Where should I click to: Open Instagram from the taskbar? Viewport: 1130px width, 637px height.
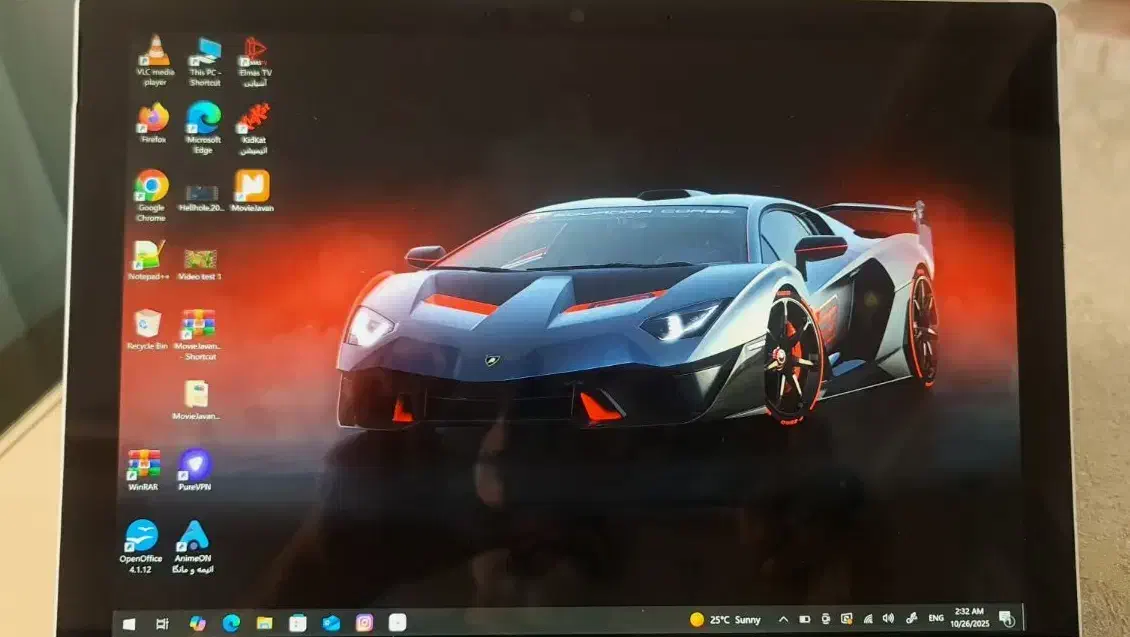(364, 622)
